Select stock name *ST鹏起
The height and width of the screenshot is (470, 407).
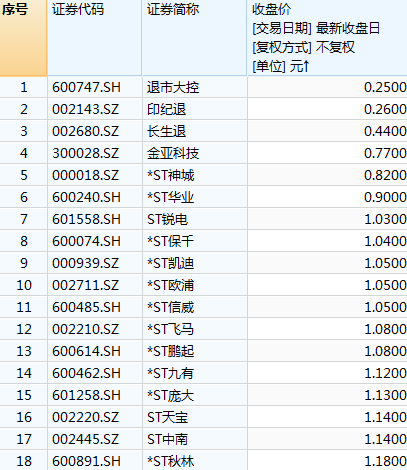pyautogui.click(x=170, y=351)
